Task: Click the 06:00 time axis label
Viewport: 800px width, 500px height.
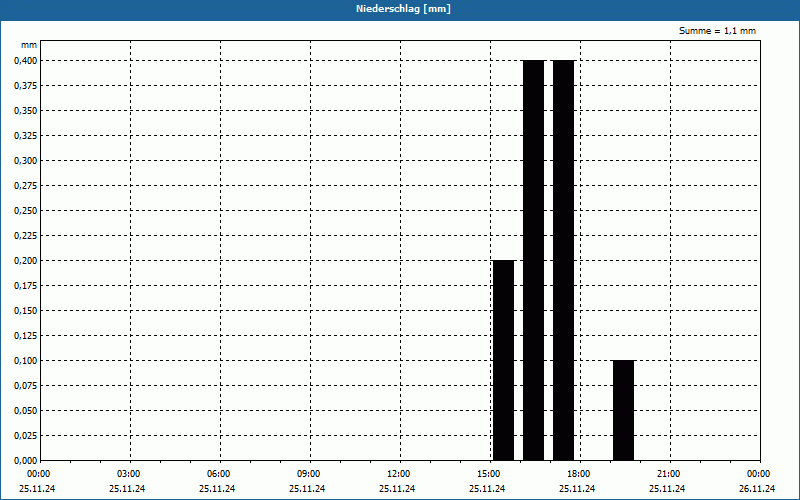Action: [x=219, y=474]
